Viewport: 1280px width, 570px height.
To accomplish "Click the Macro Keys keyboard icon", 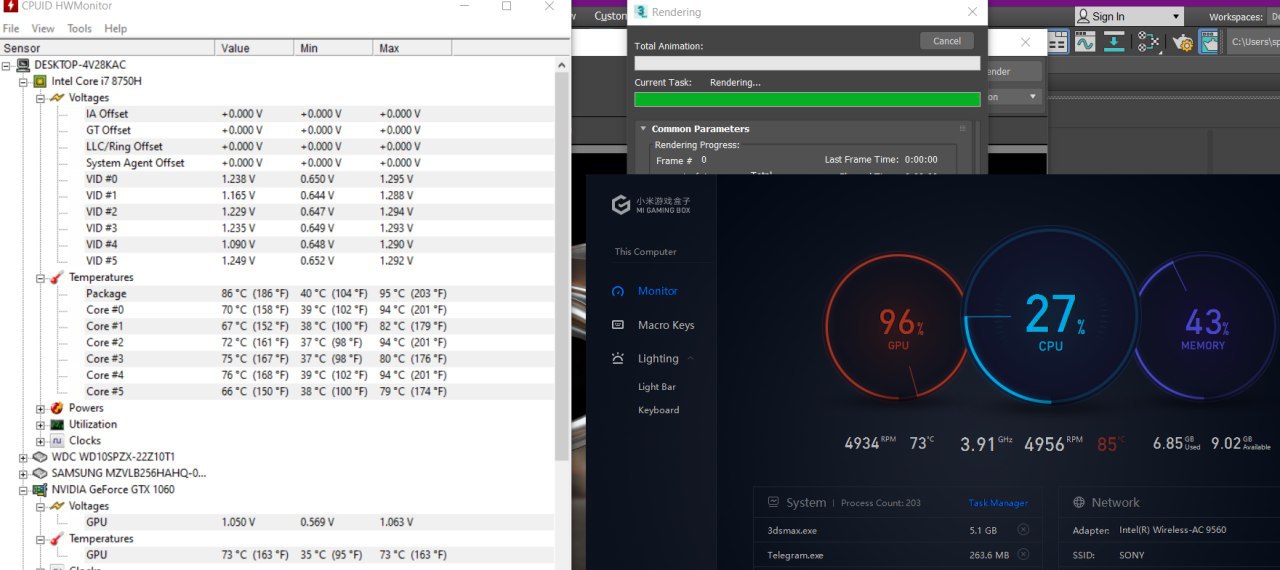I will [x=618, y=325].
